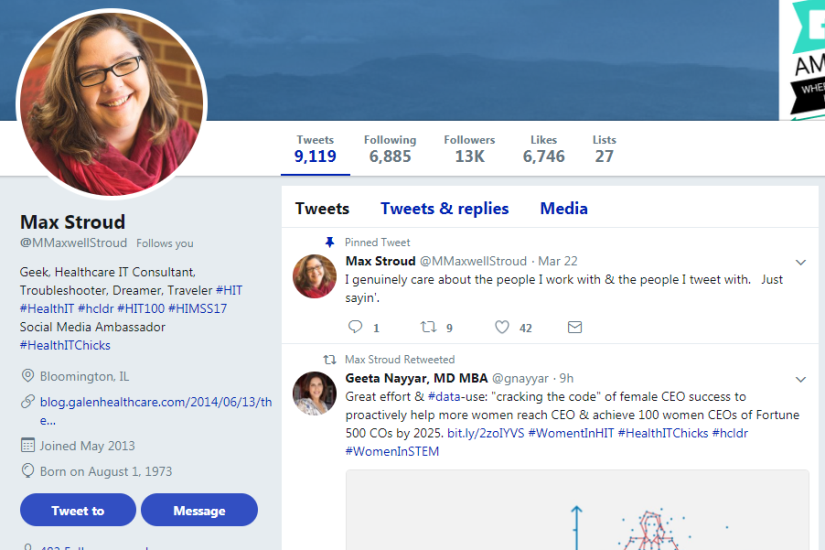
Task: Open the bit.ly/2zoIYVS link in tweet
Action: pyautogui.click(x=486, y=433)
